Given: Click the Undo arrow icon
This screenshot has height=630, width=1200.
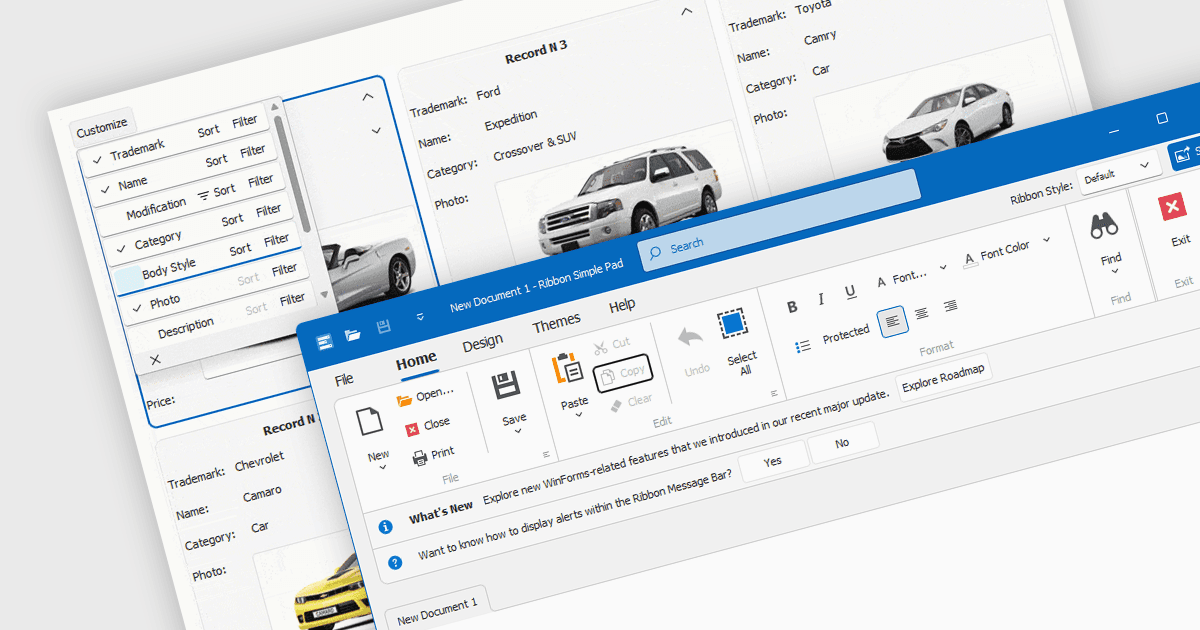Looking at the screenshot, I should [x=691, y=338].
